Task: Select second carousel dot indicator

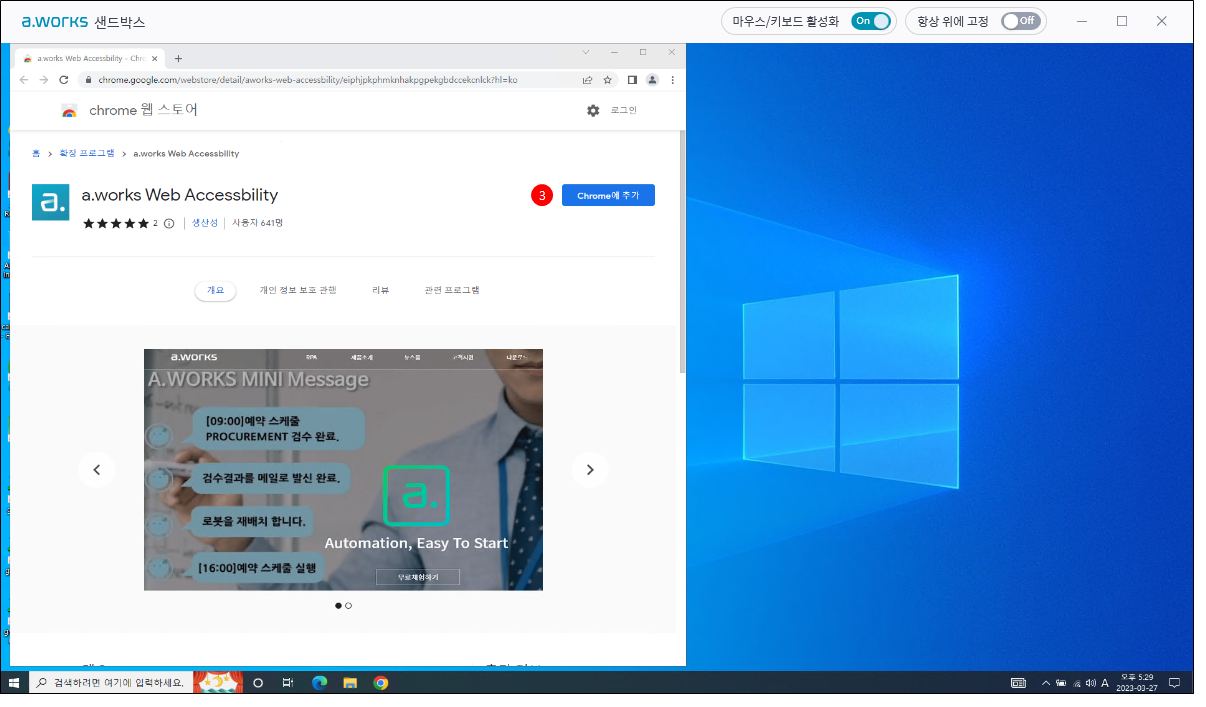Action: [x=348, y=606]
